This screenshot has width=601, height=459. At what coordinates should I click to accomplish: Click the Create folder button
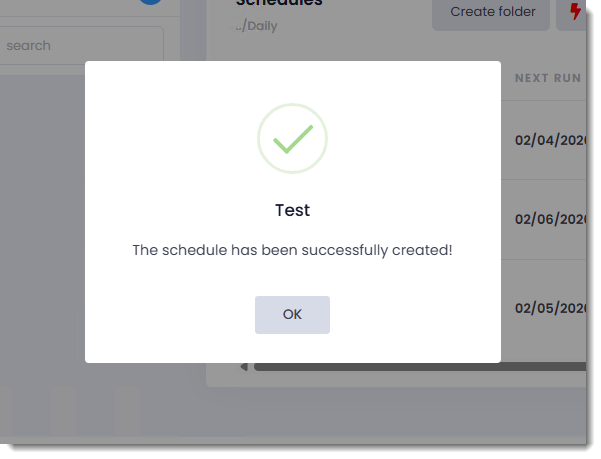492,12
